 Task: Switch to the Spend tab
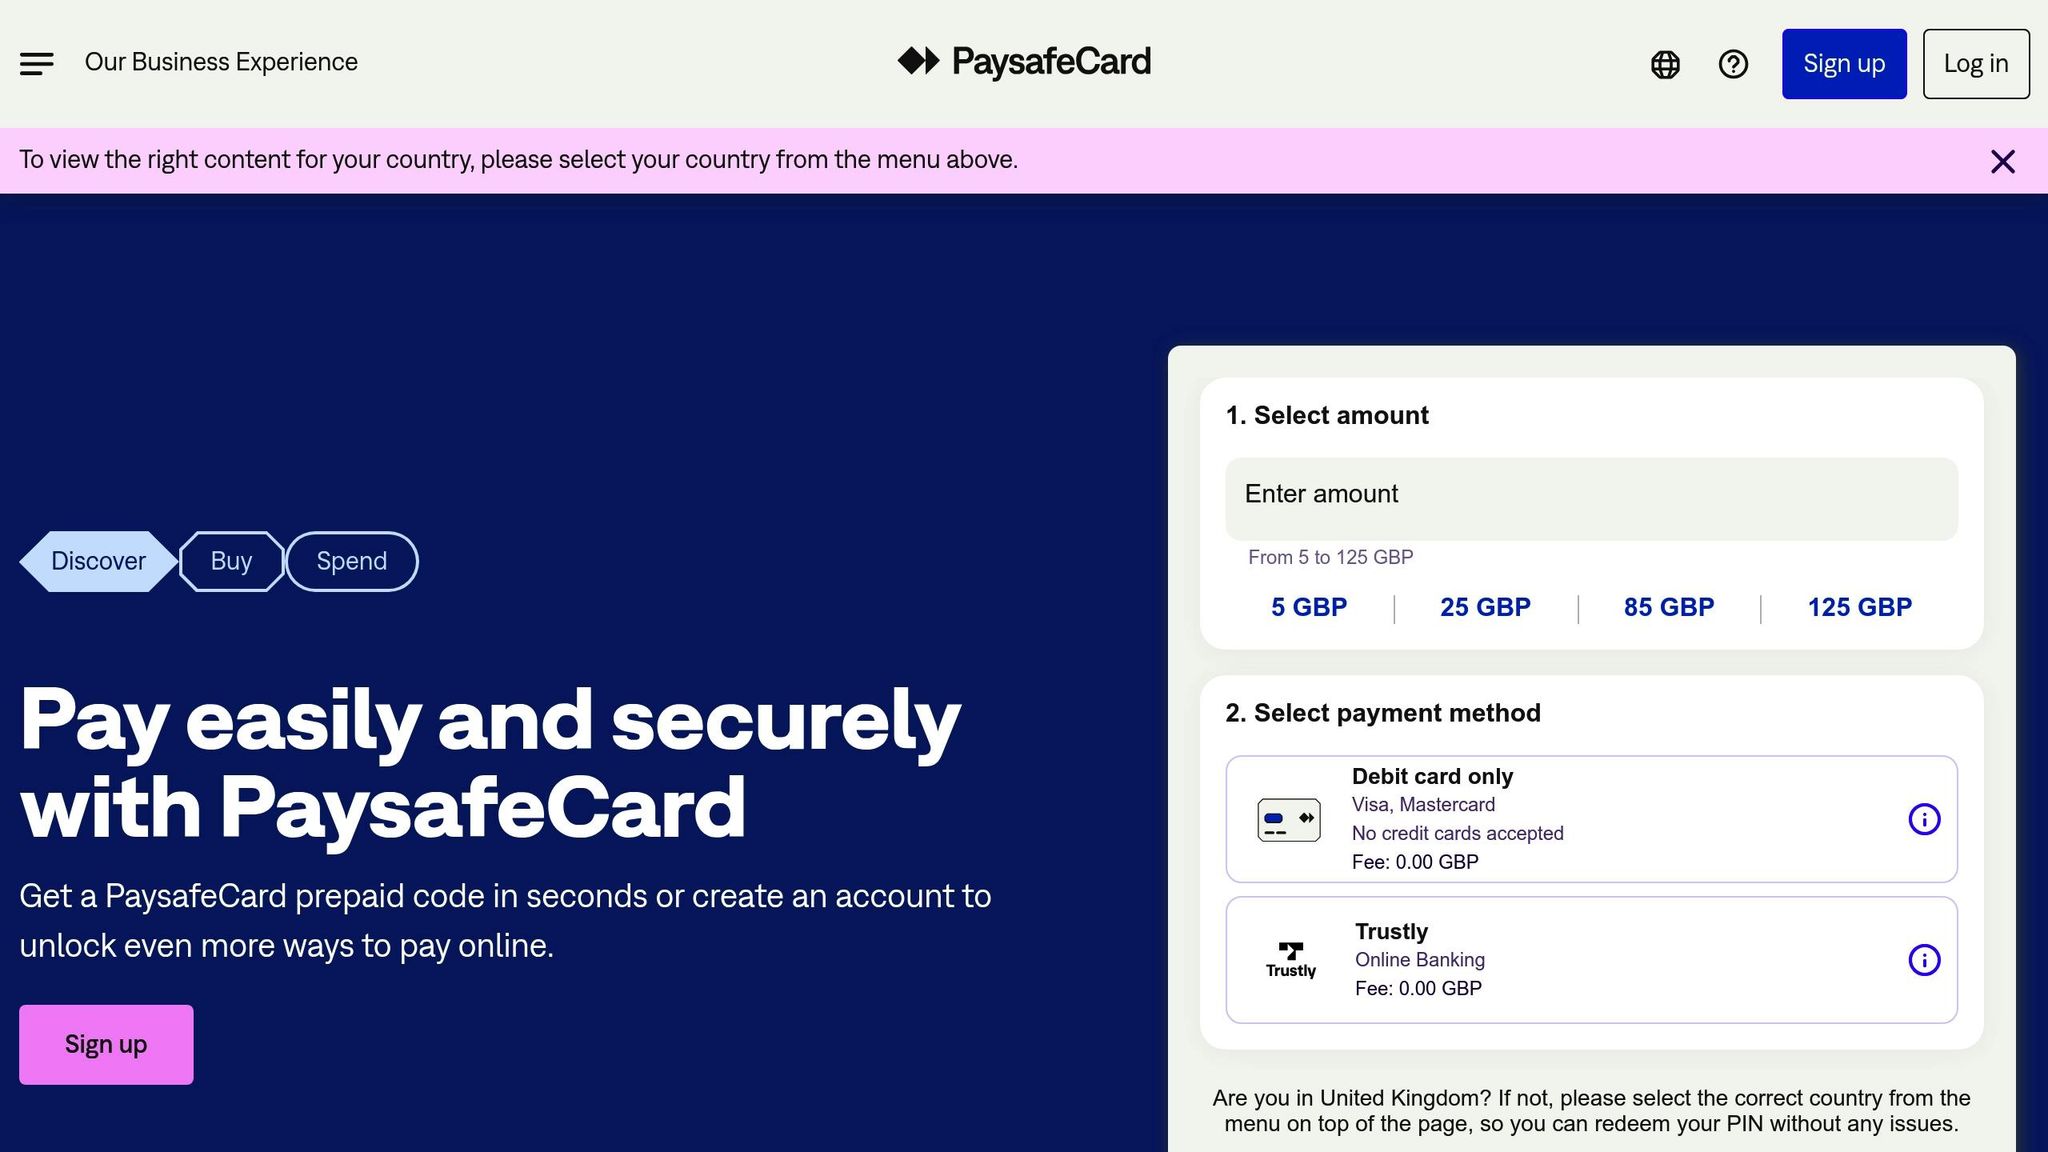pos(351,561)
